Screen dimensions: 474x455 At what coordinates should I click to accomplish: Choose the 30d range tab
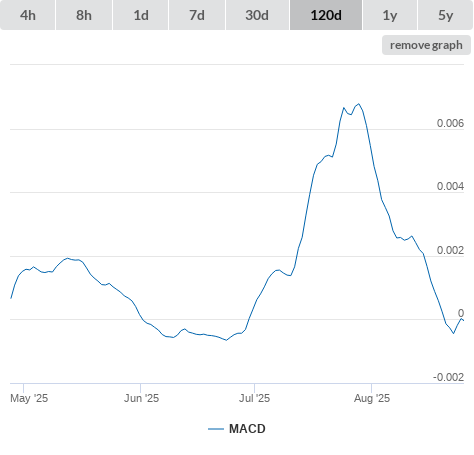(x=257, y=15)
